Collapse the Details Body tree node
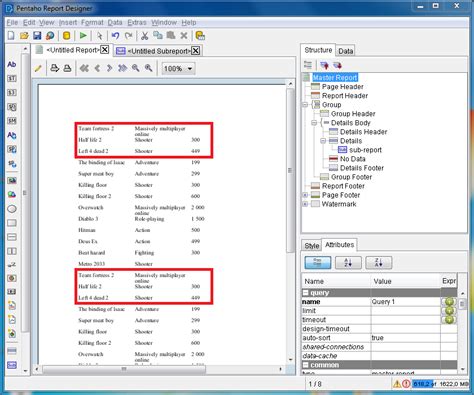Viewport: 474px width, 395px height. pyautogui.click(x=314, y=123)
